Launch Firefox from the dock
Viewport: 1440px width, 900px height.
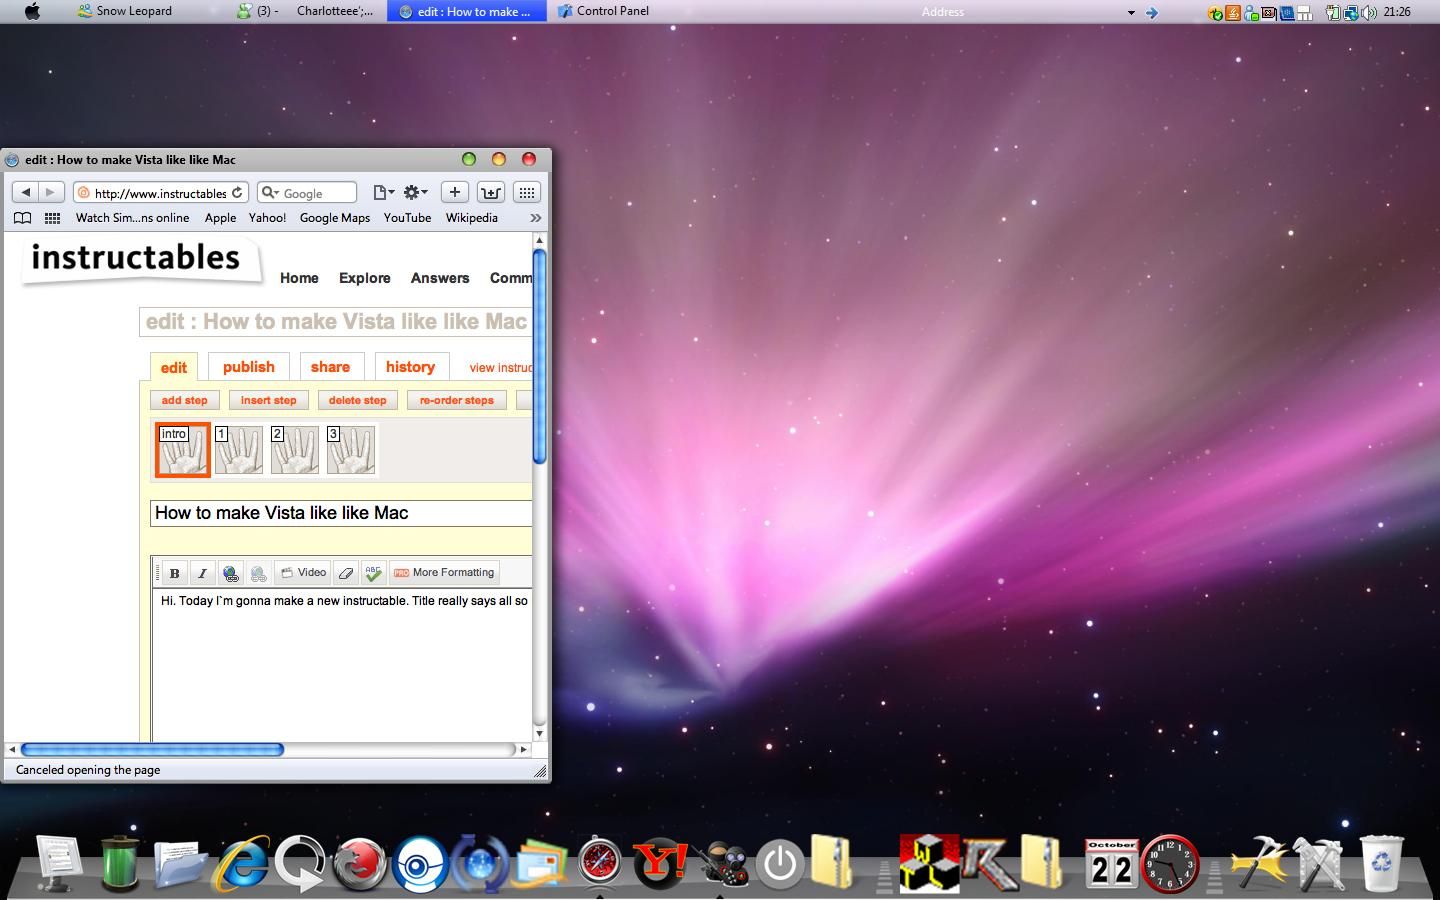point(359,862)
